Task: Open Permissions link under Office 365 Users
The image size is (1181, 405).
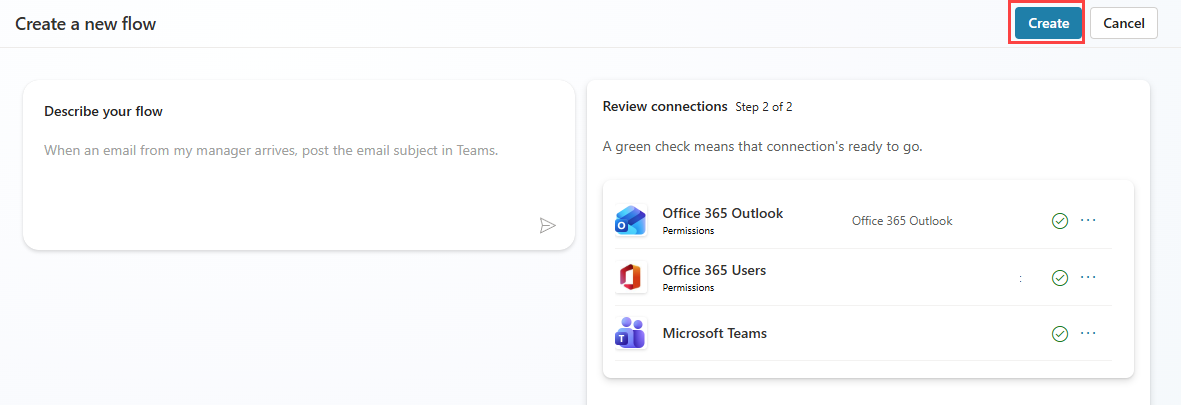Action: tap(688, 288)
